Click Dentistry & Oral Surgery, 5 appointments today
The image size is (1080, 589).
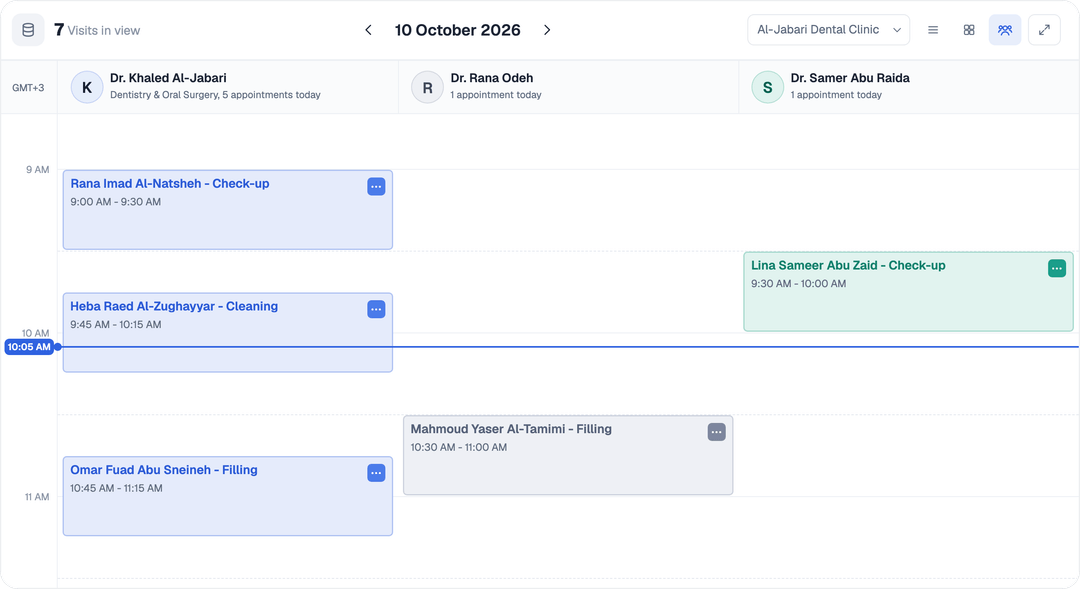pyautogui.click(x=215, y=95)
